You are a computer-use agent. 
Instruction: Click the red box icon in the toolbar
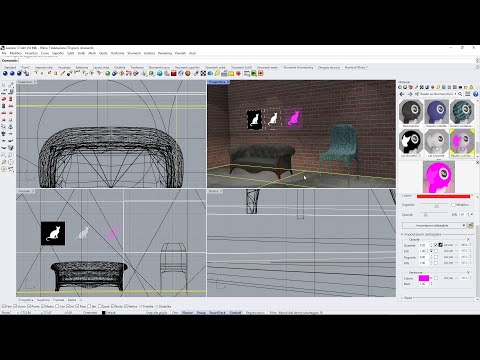174,73
